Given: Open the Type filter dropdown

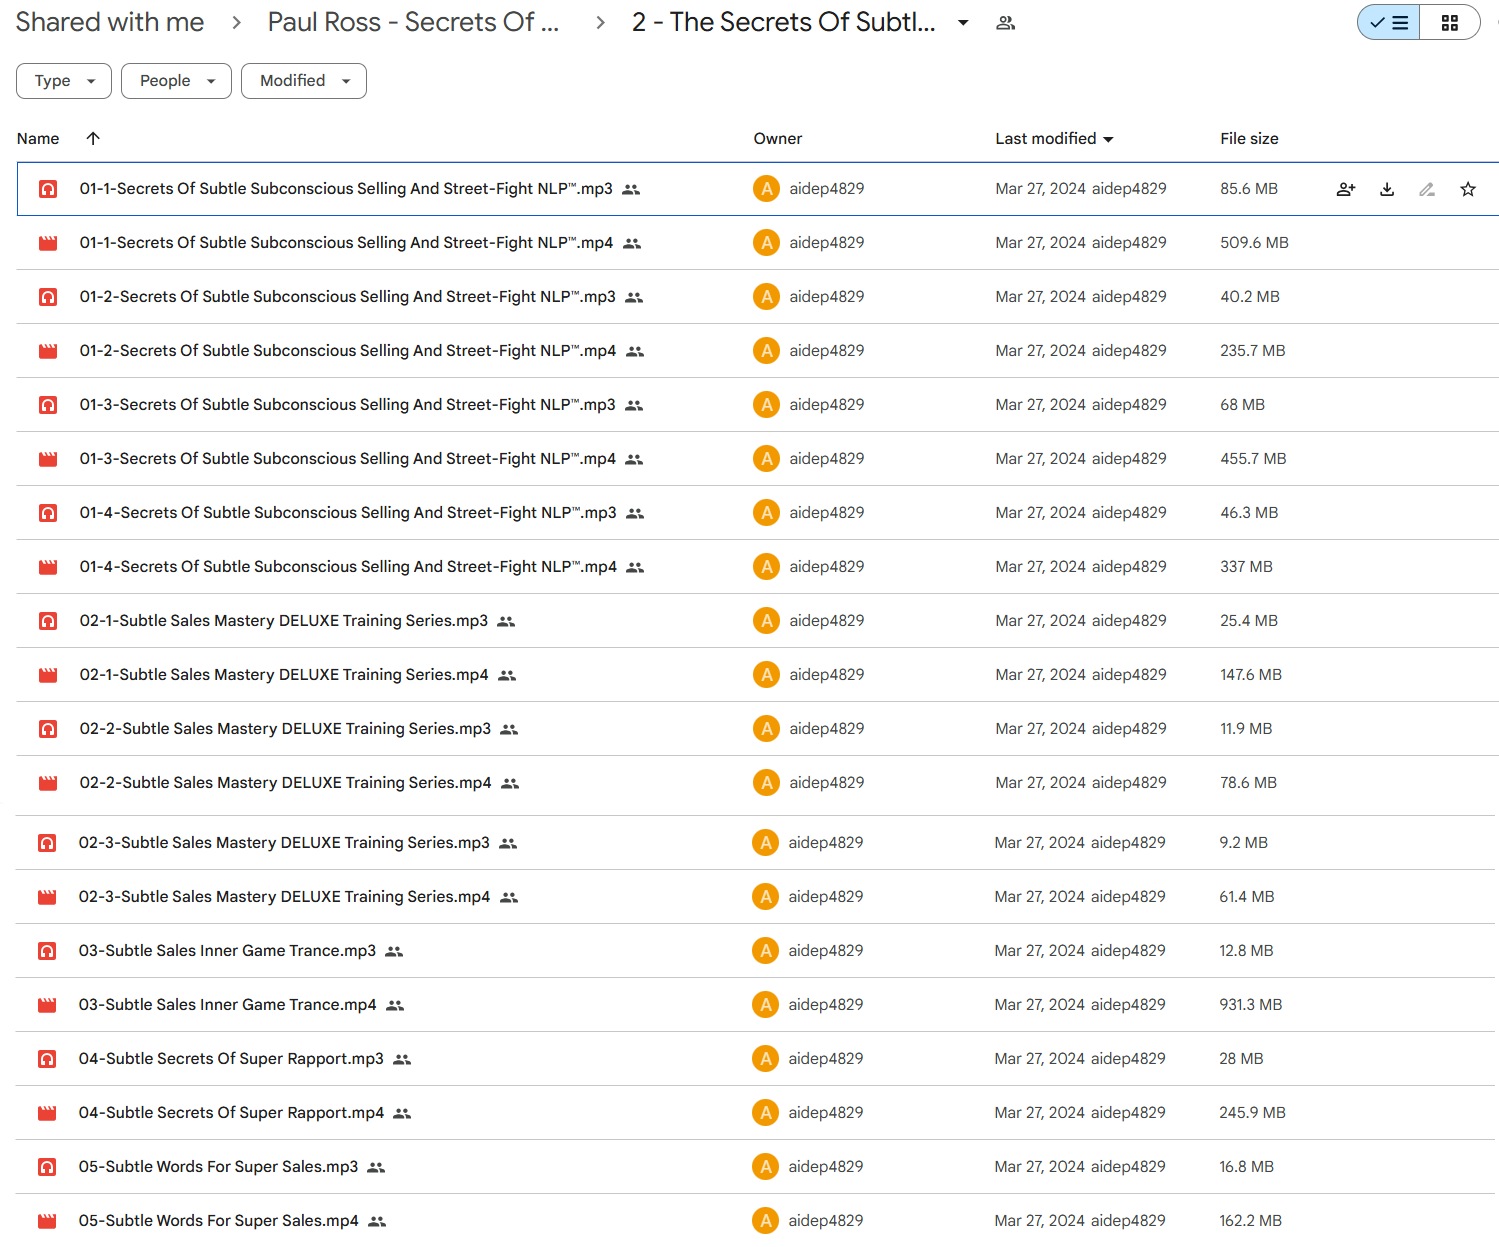Looking at the screenshot, I should pyautogui.click(x=64, y=81).
